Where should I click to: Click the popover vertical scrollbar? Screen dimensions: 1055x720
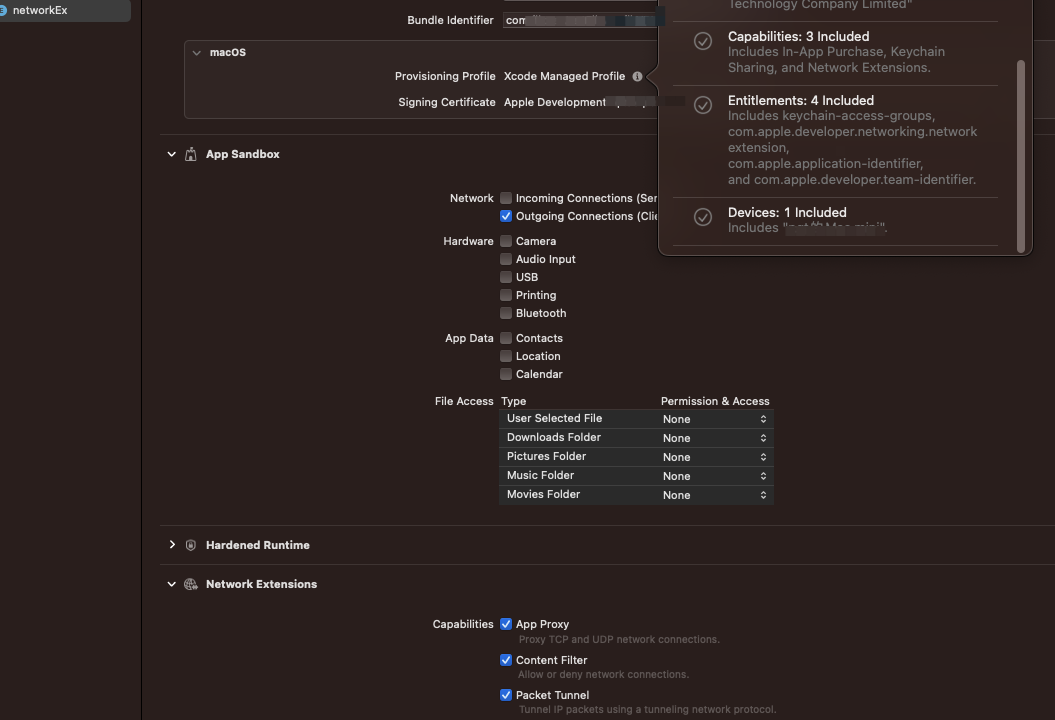point(1021,155)
